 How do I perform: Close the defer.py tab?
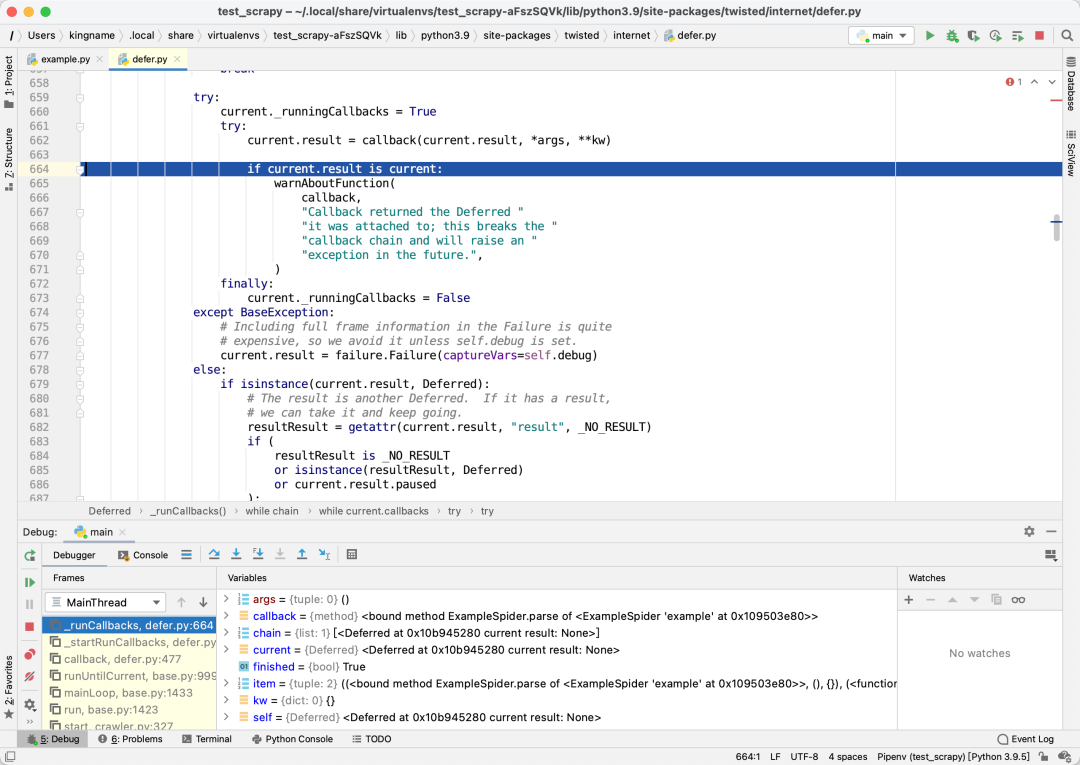pyautogui.click(x=177, y=59)
